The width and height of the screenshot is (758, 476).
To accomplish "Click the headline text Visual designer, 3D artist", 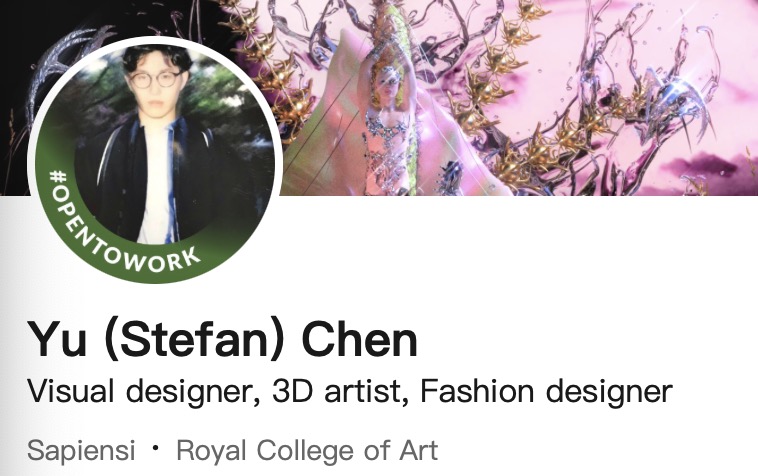I will click(x=215, y=391).
